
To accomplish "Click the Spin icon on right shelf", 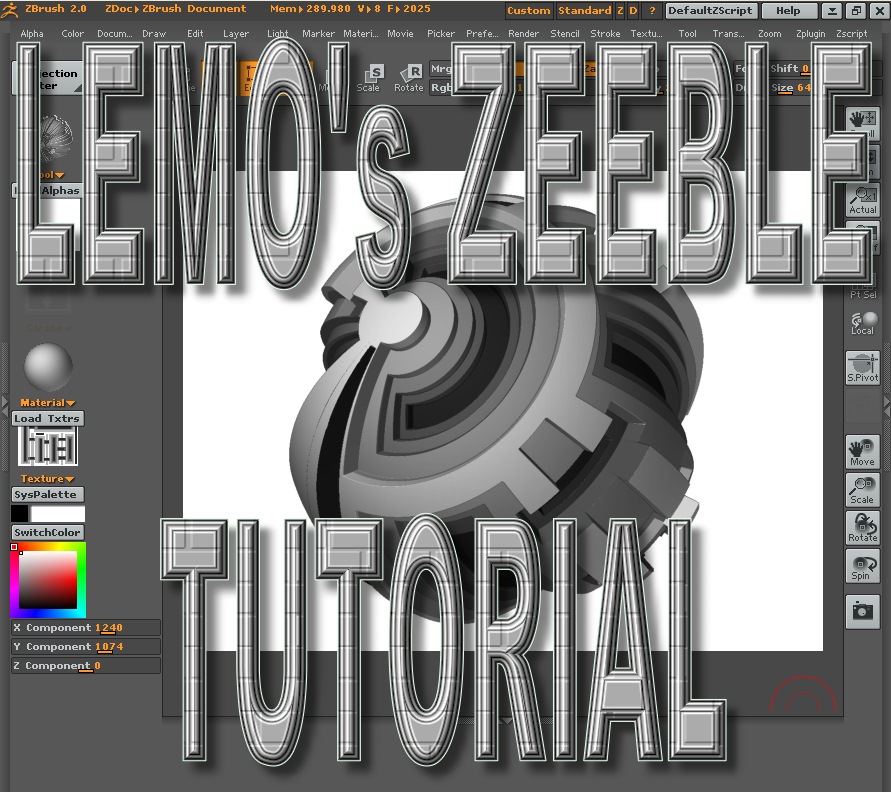I will [863, 566].
